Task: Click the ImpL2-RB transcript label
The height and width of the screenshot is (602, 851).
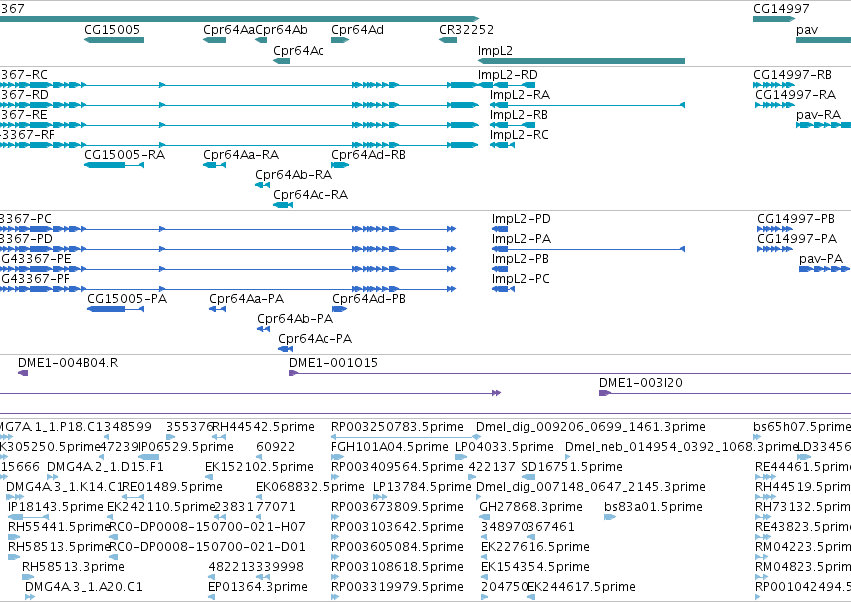Action: click(x=519, y=115)
